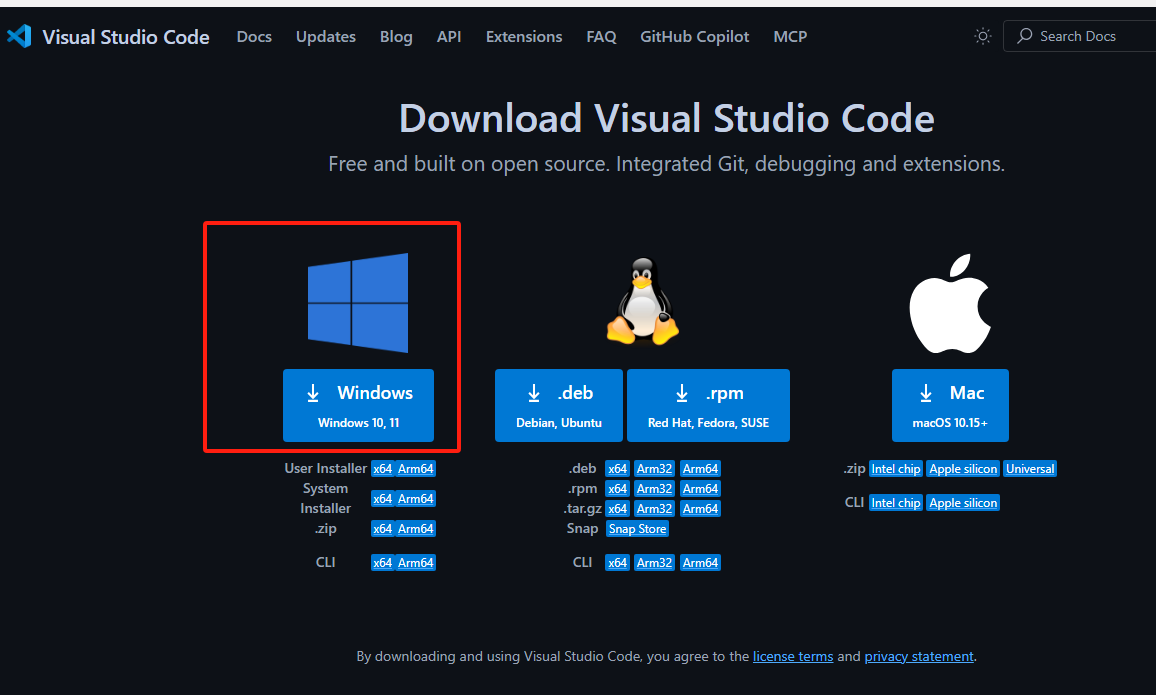The image size is (1156, 695).
Task: Click the search magnifier icon
Action: tap(1025, 36)
